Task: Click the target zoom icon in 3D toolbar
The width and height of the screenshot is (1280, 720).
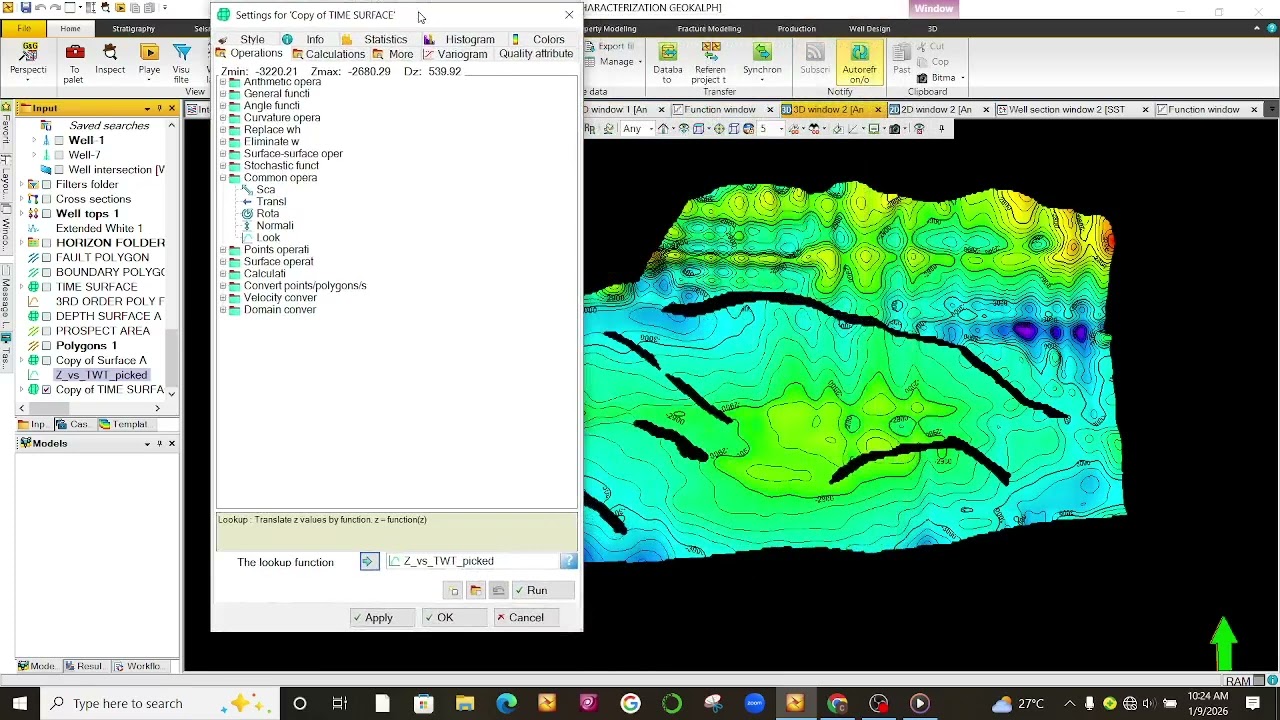Action: (x=719, y=129)
